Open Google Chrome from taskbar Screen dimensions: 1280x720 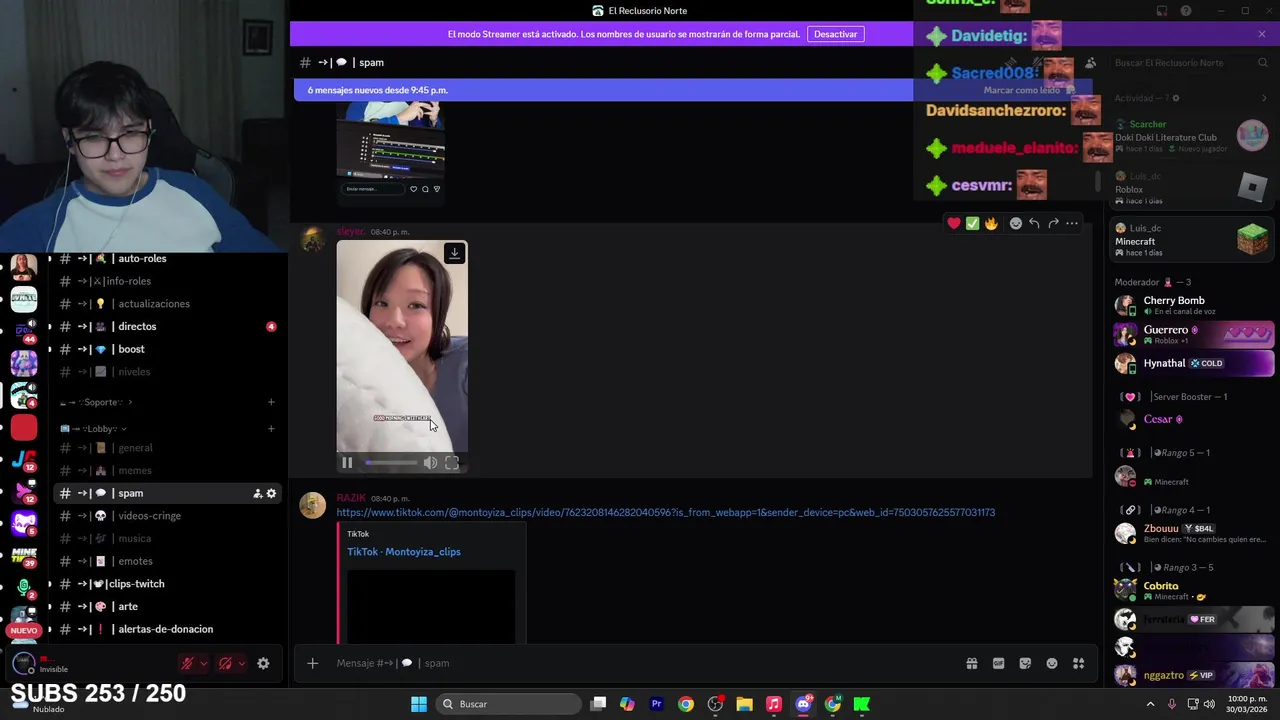point(686,704)
